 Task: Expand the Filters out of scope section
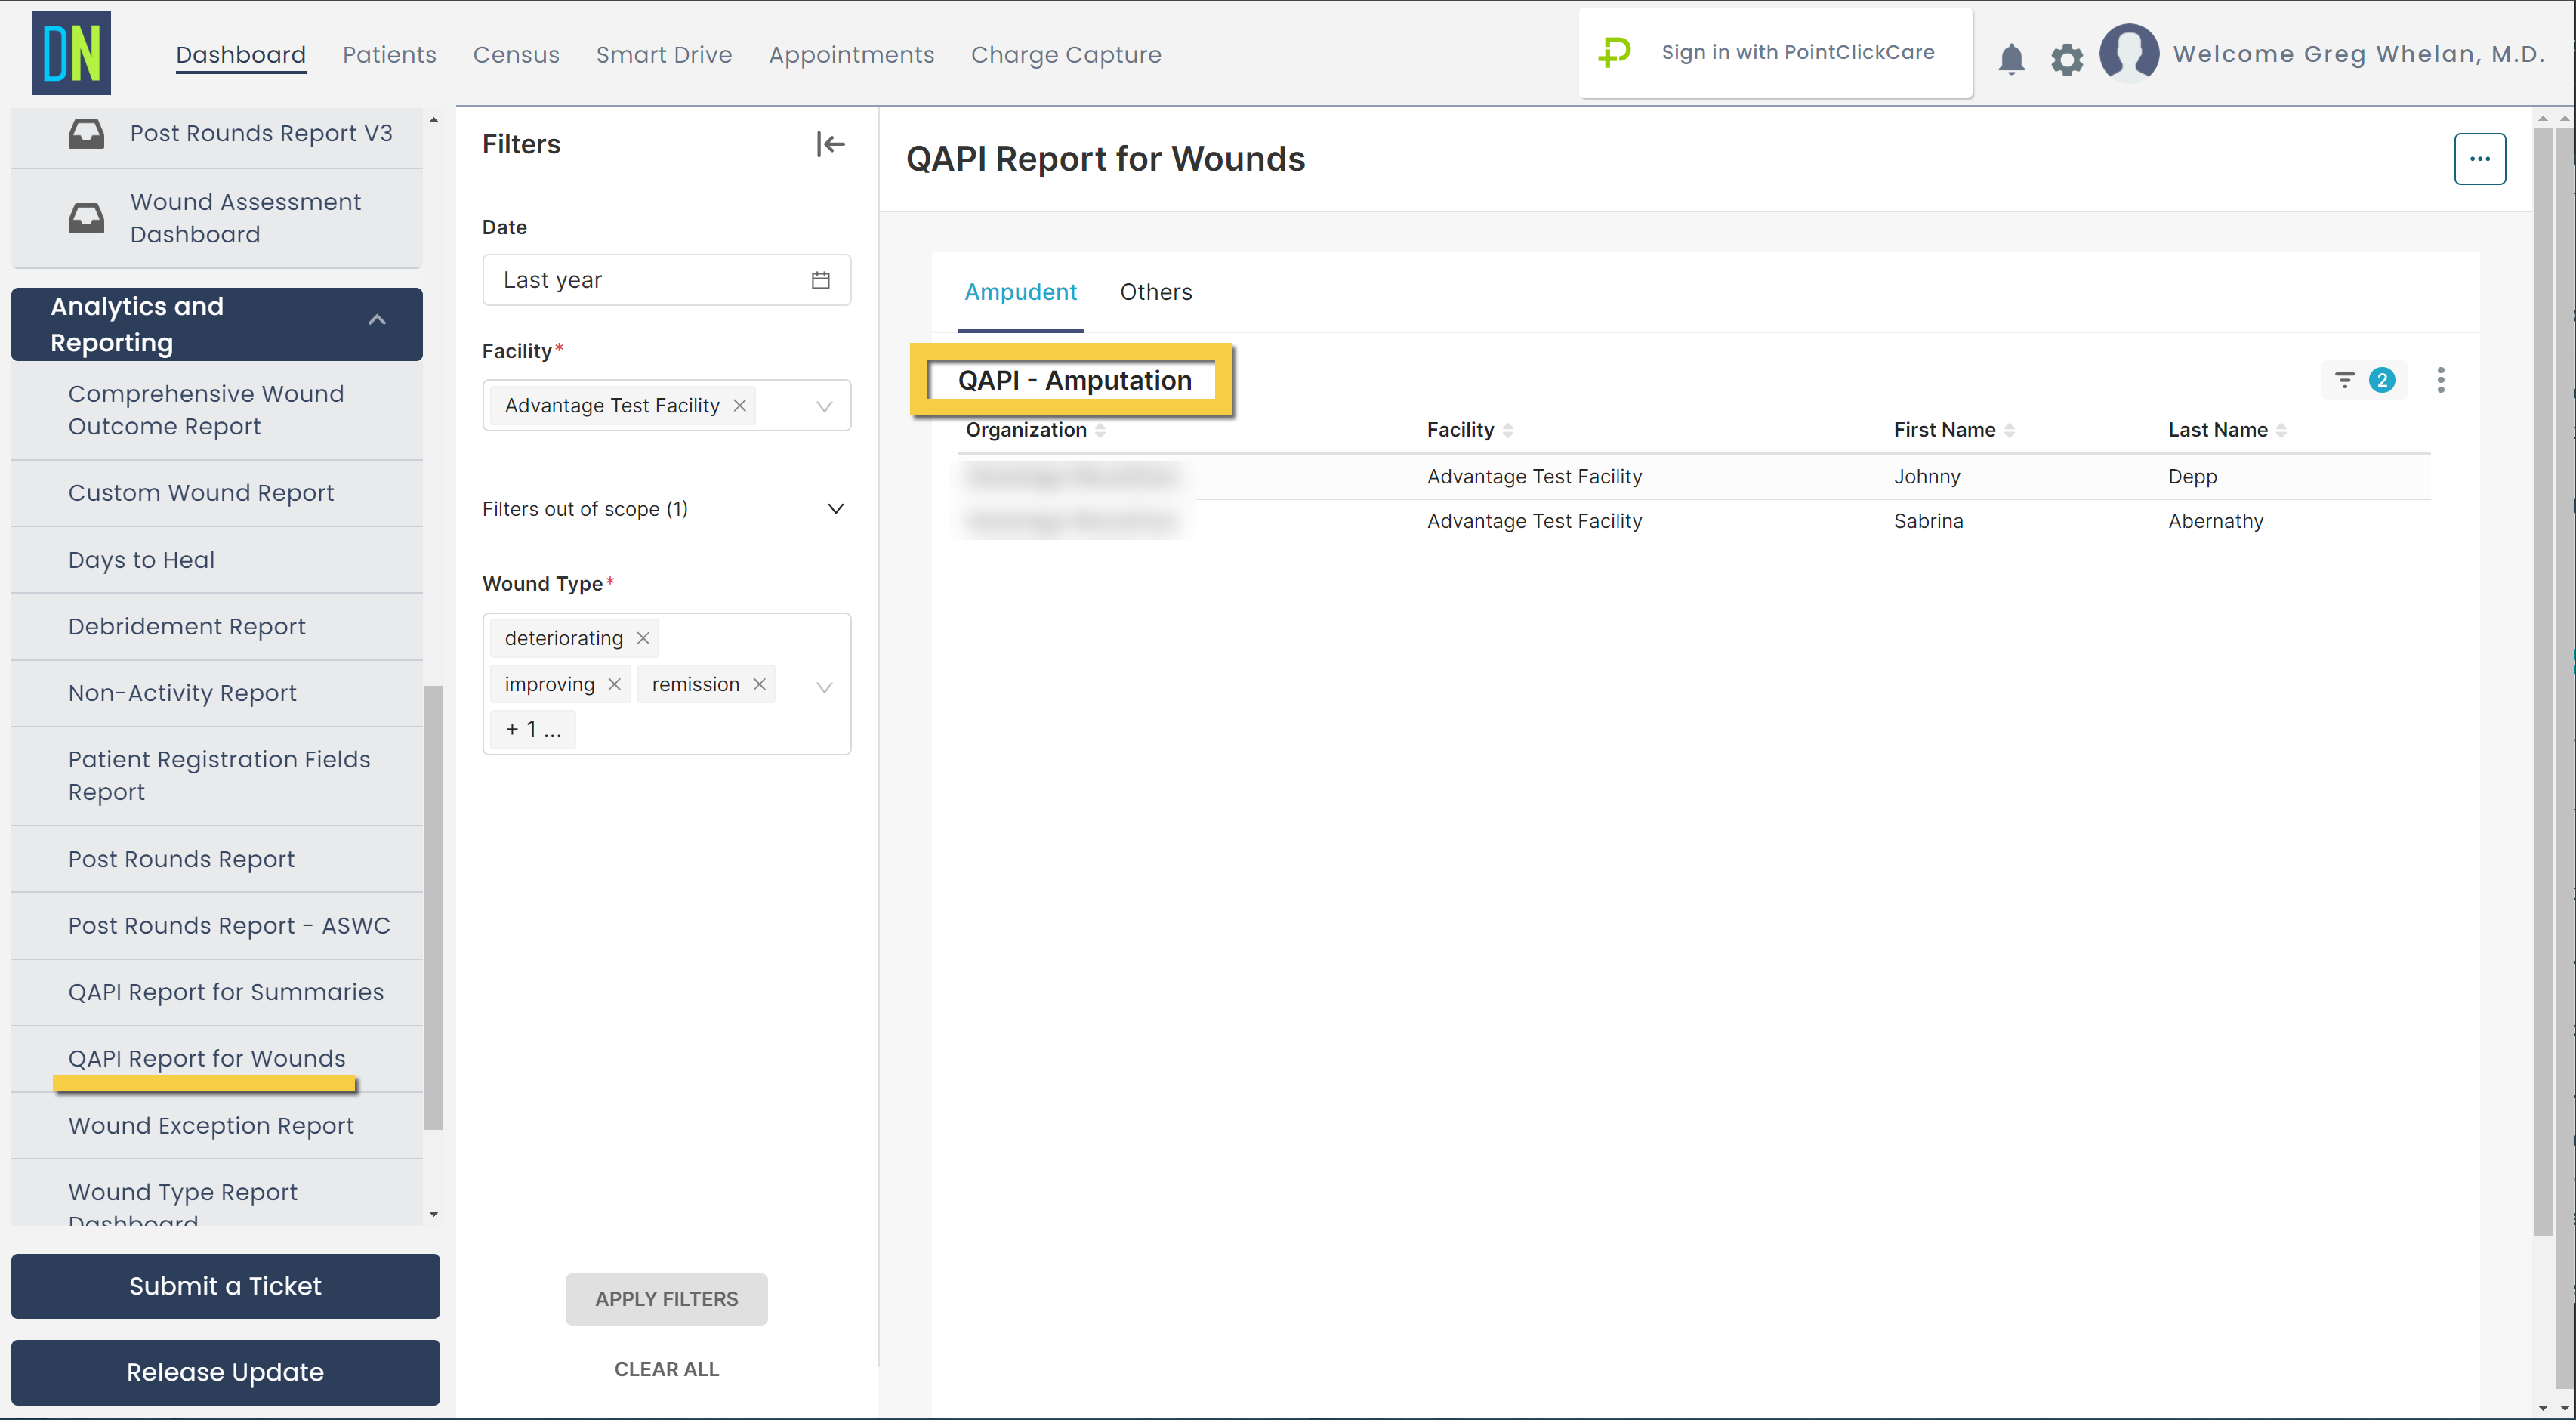coord(835,508)
